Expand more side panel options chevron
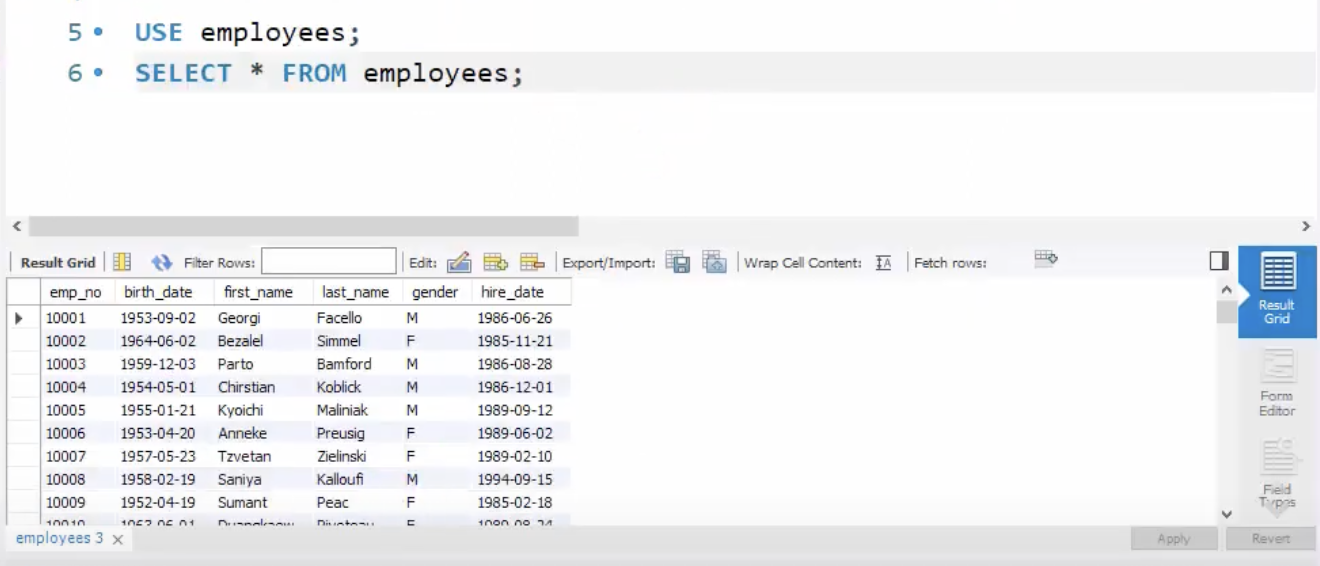 coord(1277,508)
